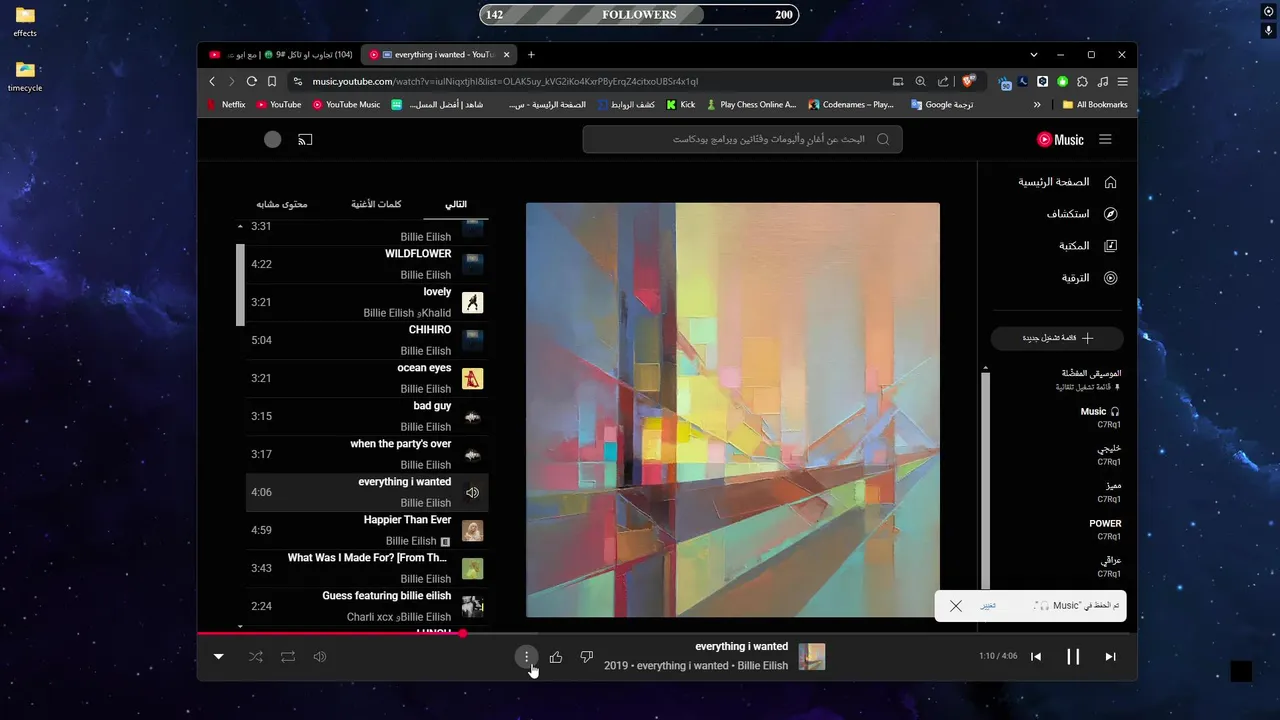Switch to the Related content tab

(x=282, y=204)
